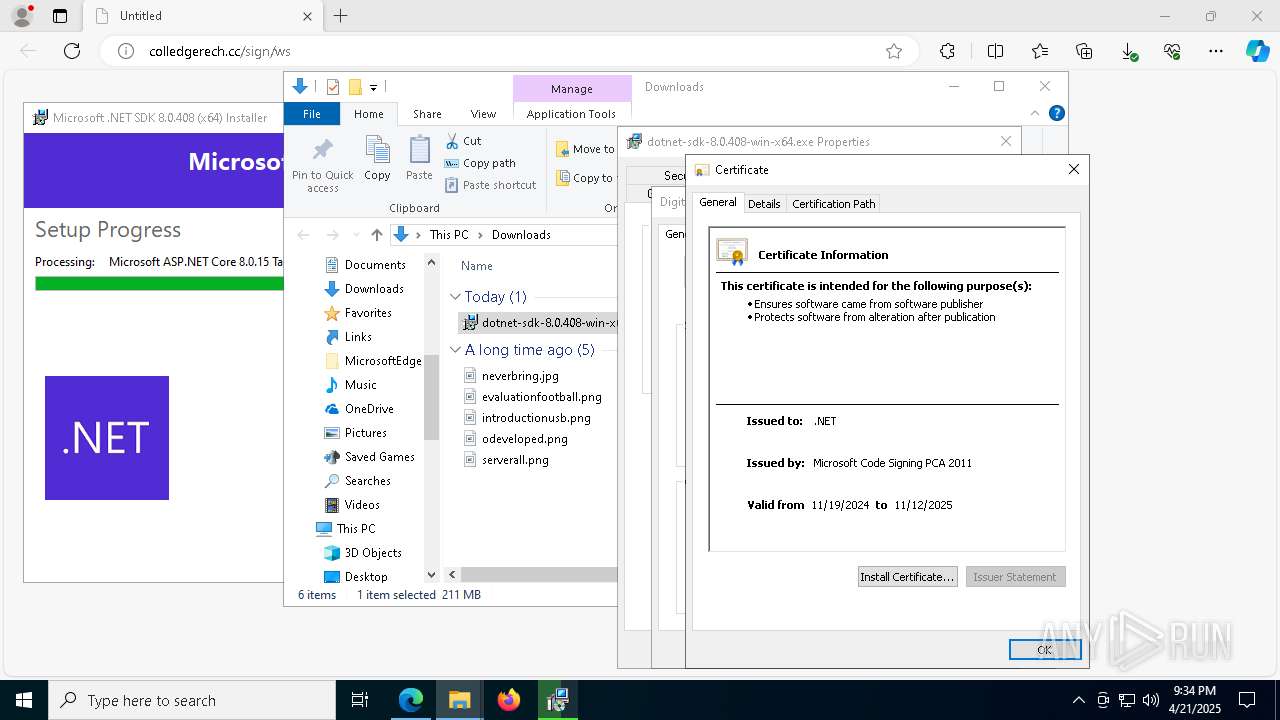Click Copy to in the Explorer ribbon

point(586,178)
